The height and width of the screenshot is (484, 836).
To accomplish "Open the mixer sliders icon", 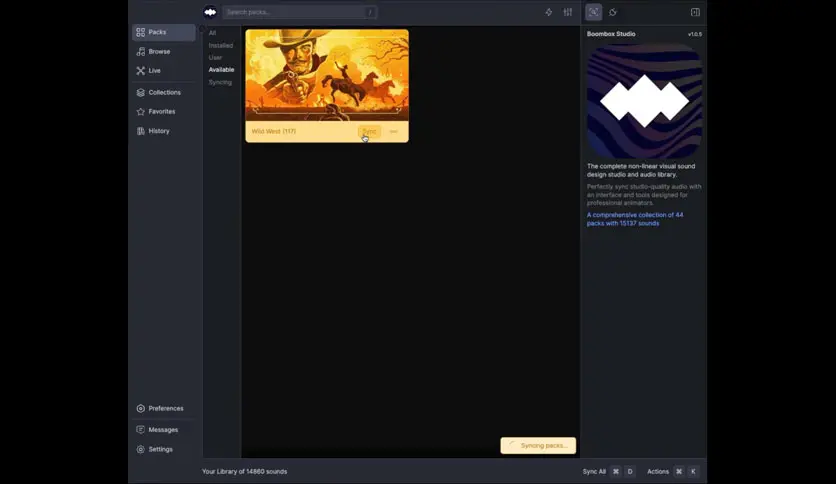I will click(568, 12).
